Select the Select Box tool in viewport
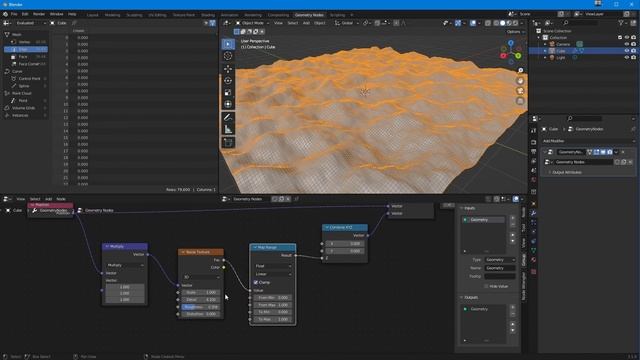The height and width of the screenshot is (360, 640). [x=228, y=44]
